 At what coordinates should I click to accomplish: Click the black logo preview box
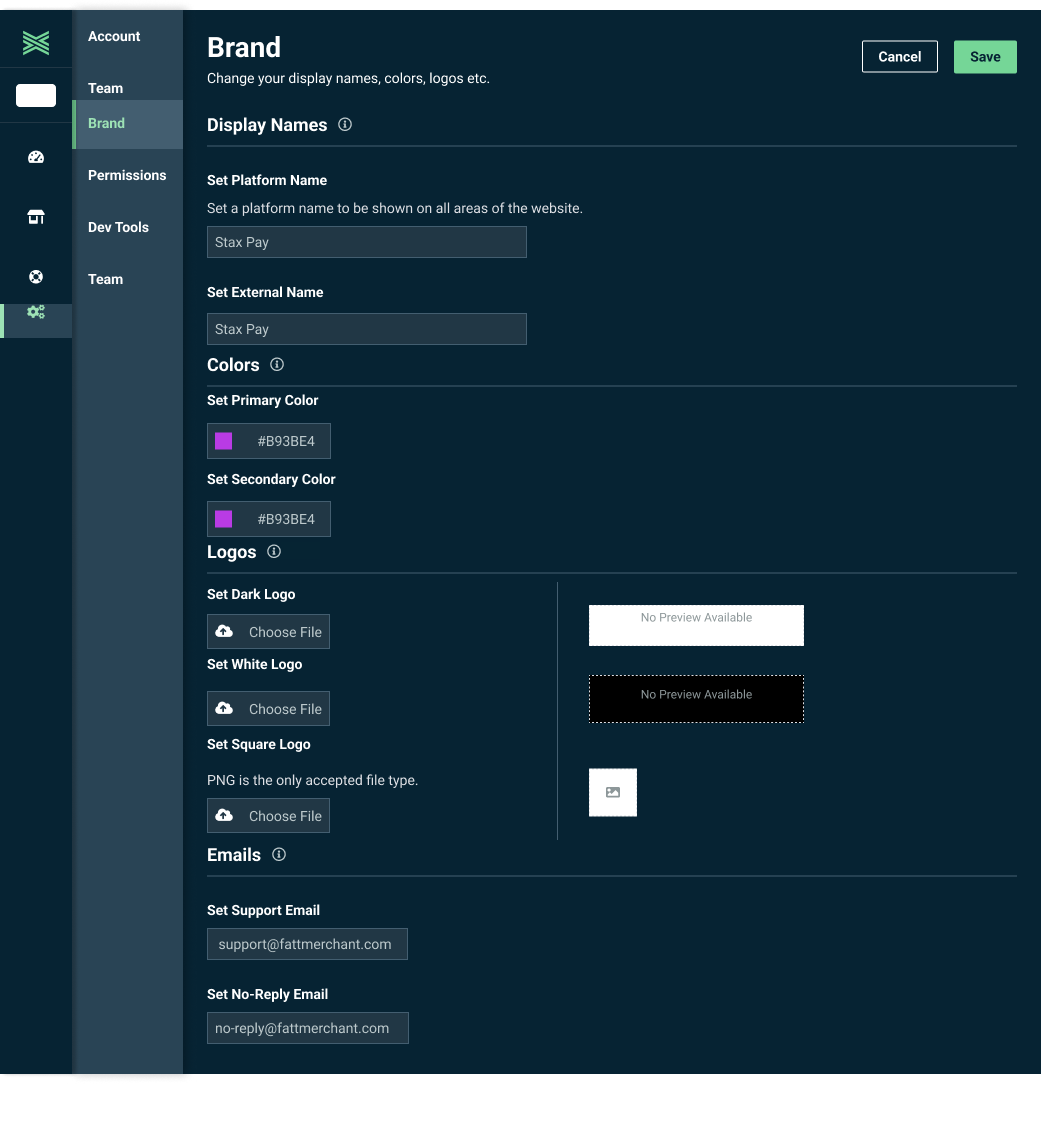click(x=696, y=699)
